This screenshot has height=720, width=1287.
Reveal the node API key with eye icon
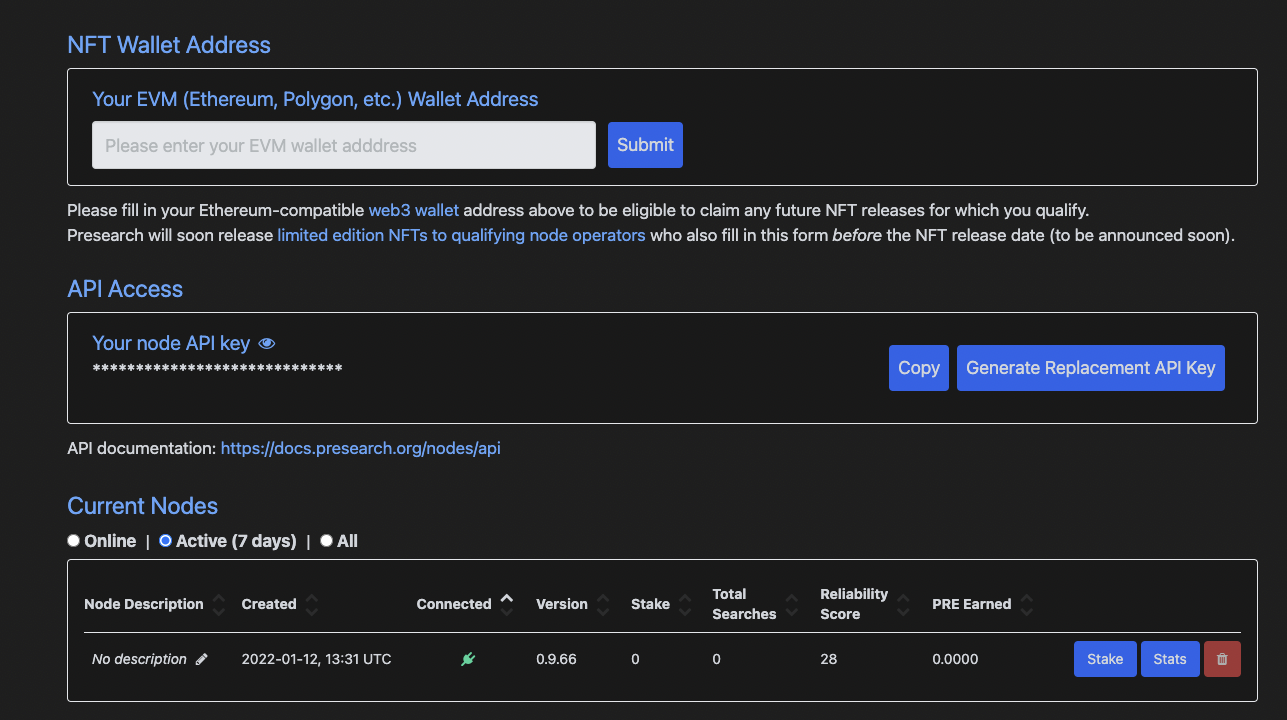pos(266,343)
